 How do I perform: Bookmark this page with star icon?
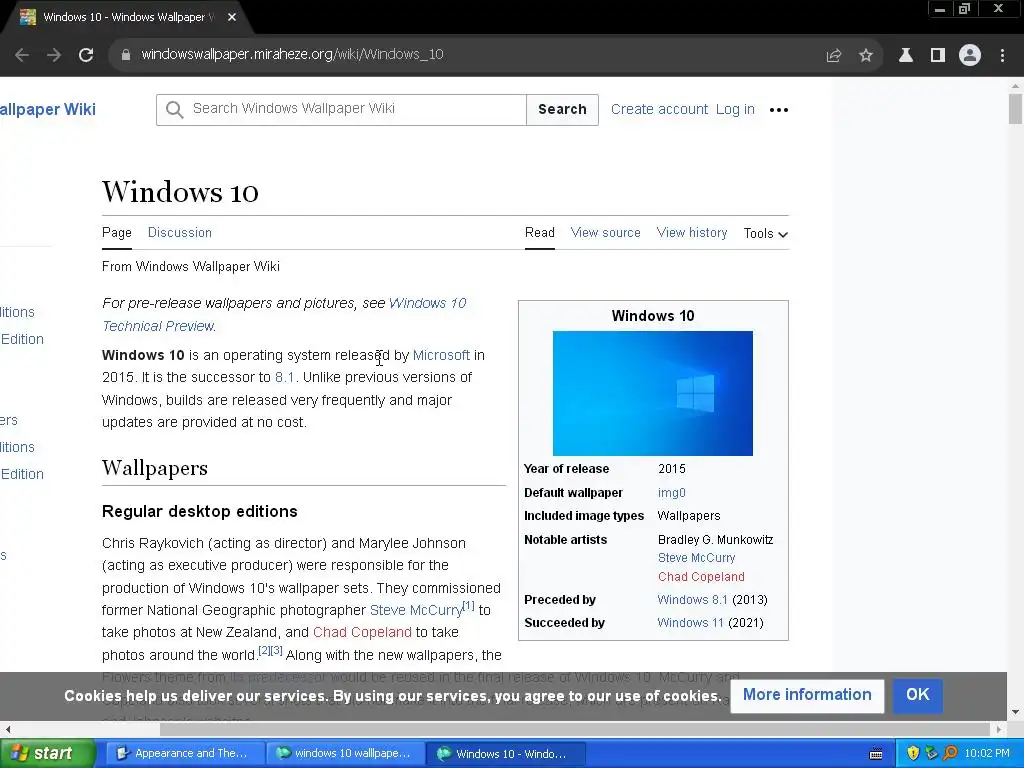coord(866,56)
